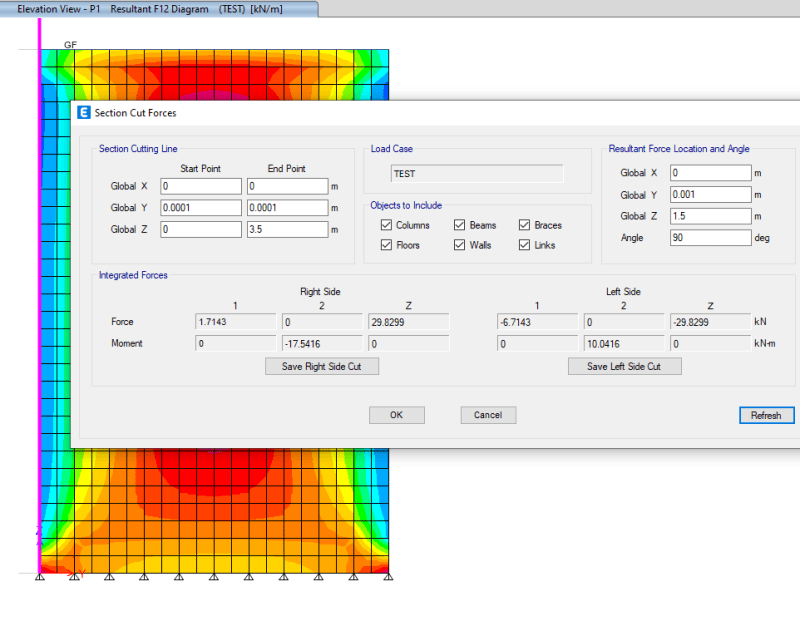Click the TEST load case field
800x621 pixels.
click(x=477, y=173)
